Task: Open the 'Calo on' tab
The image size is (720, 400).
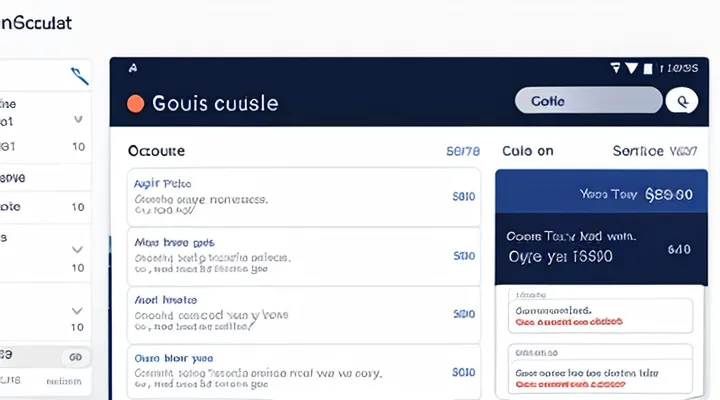Action: 528,151
